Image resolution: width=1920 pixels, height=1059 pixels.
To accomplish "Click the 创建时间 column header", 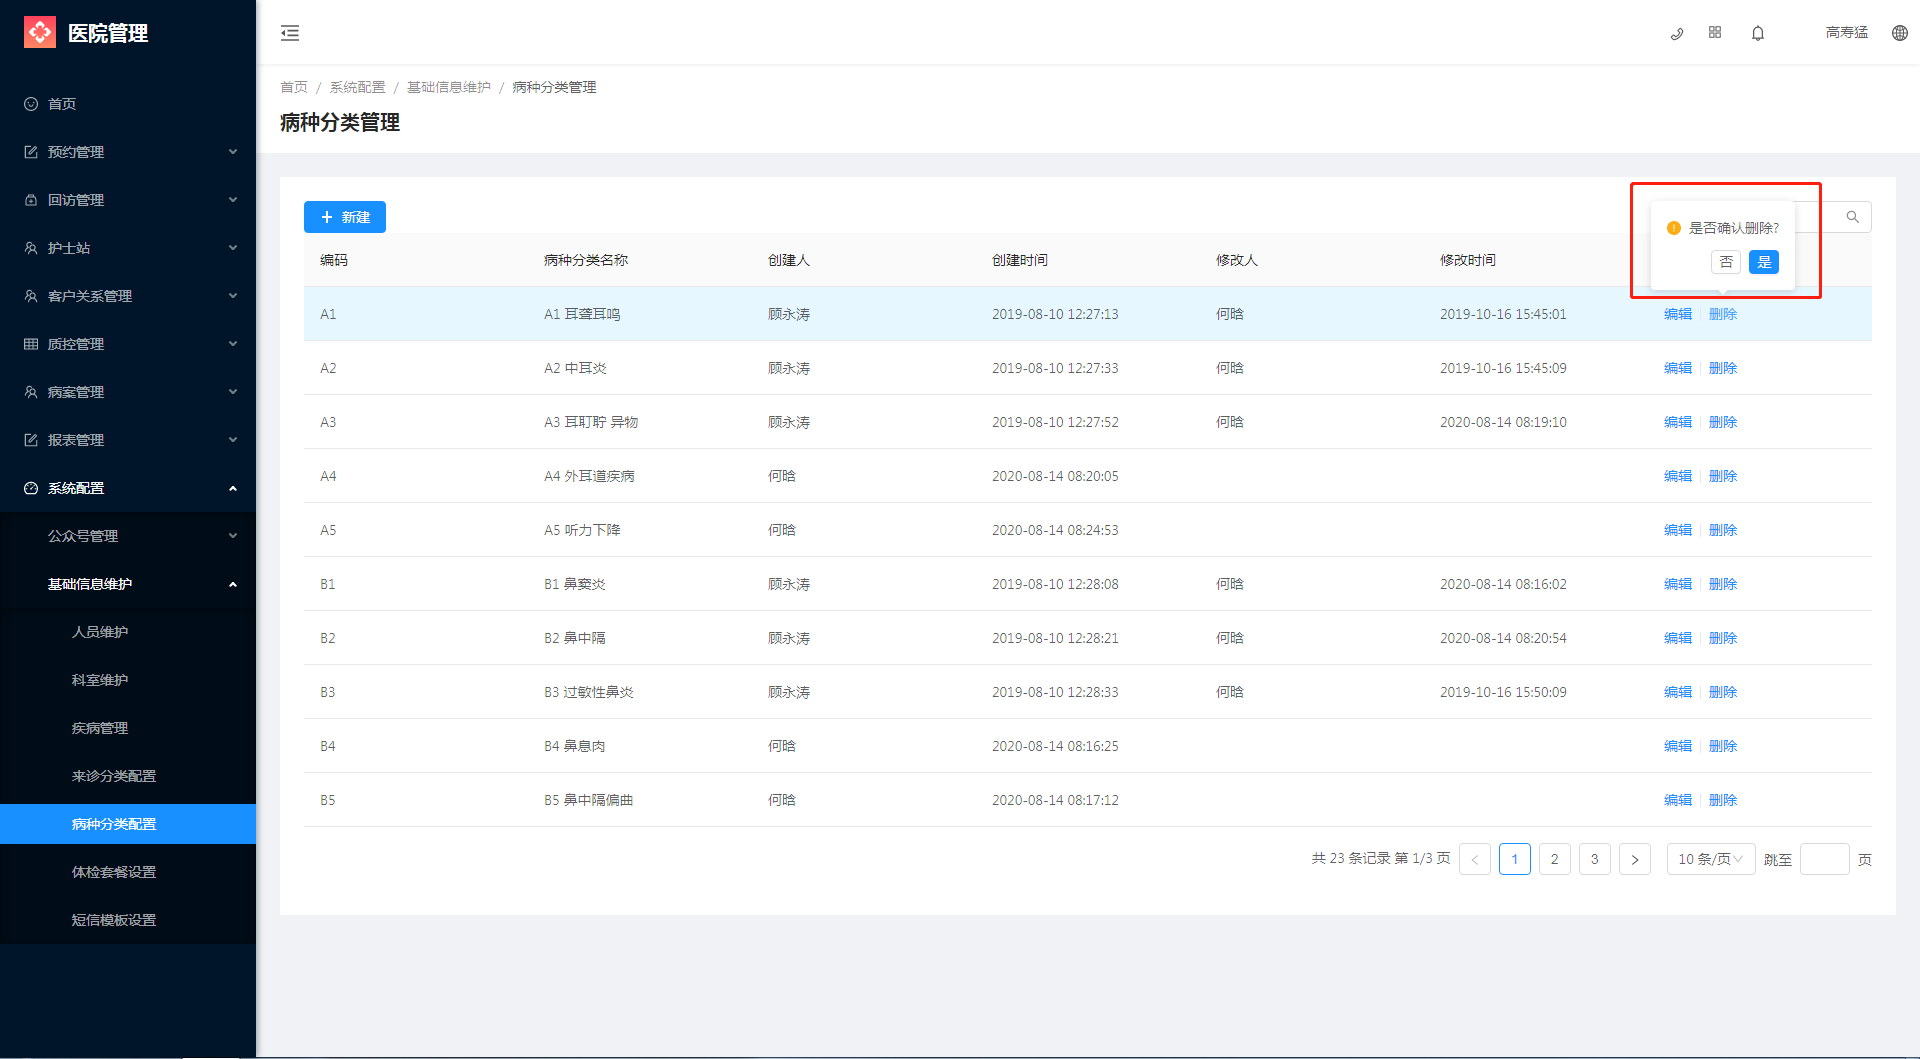I will (1020, 260).
